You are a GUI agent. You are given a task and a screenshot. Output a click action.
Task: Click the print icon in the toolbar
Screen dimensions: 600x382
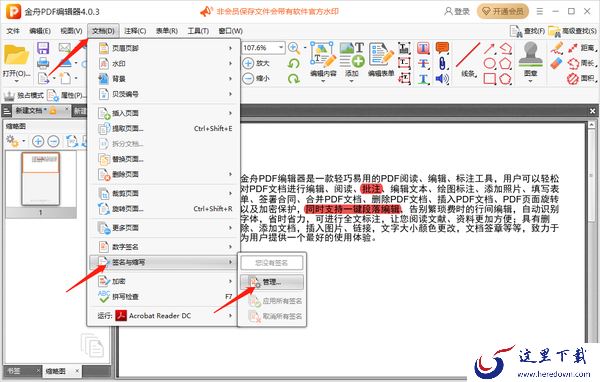[43, 63]
